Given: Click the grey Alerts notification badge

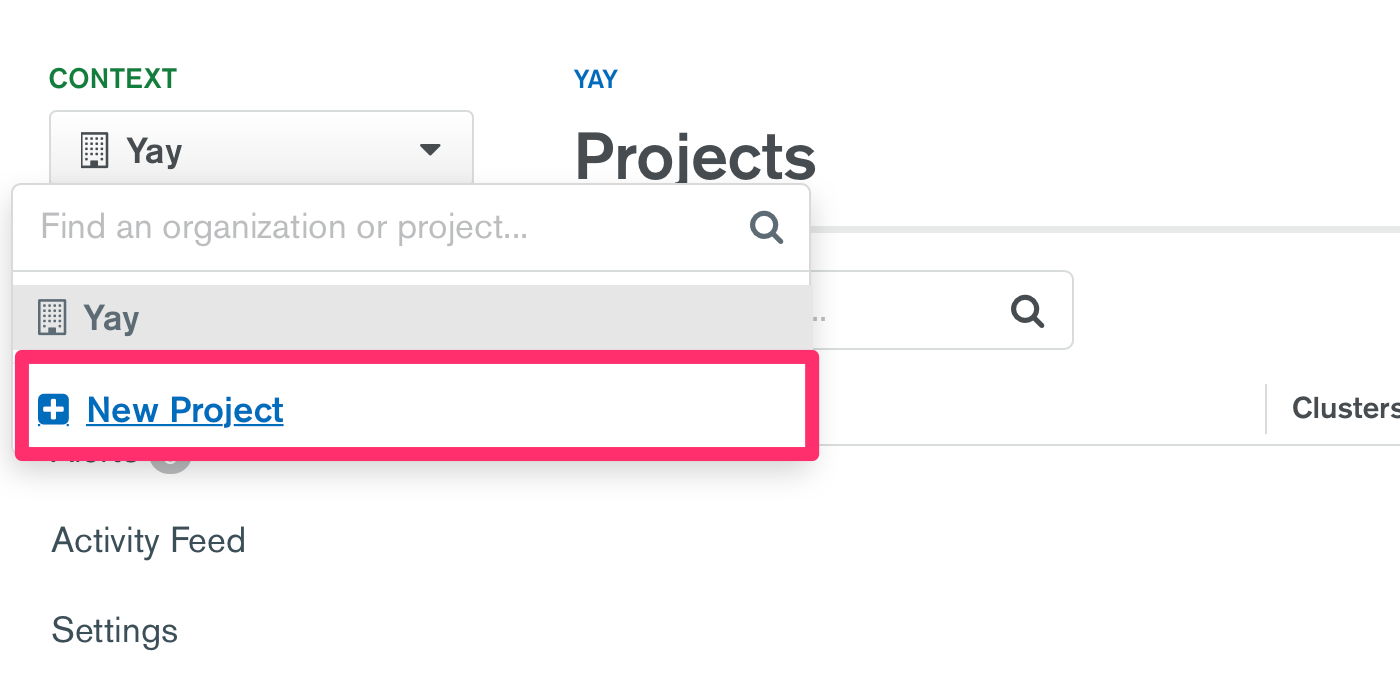Looking at the screenshot, I should [x=170, y=455].
